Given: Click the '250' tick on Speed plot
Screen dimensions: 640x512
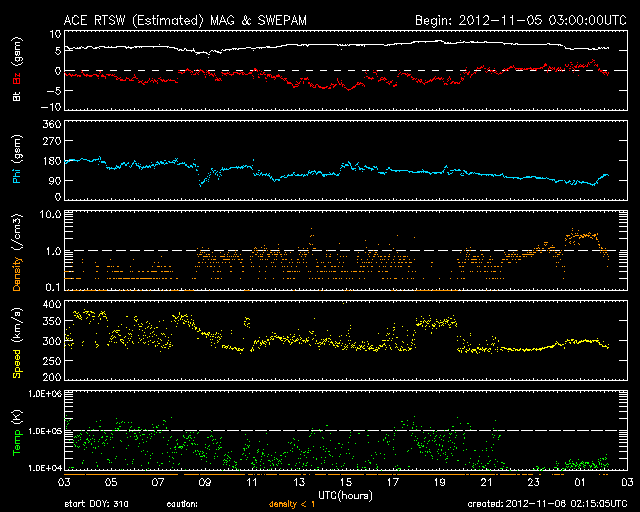Looking at the screenshot, I should [x=52, y=361].
